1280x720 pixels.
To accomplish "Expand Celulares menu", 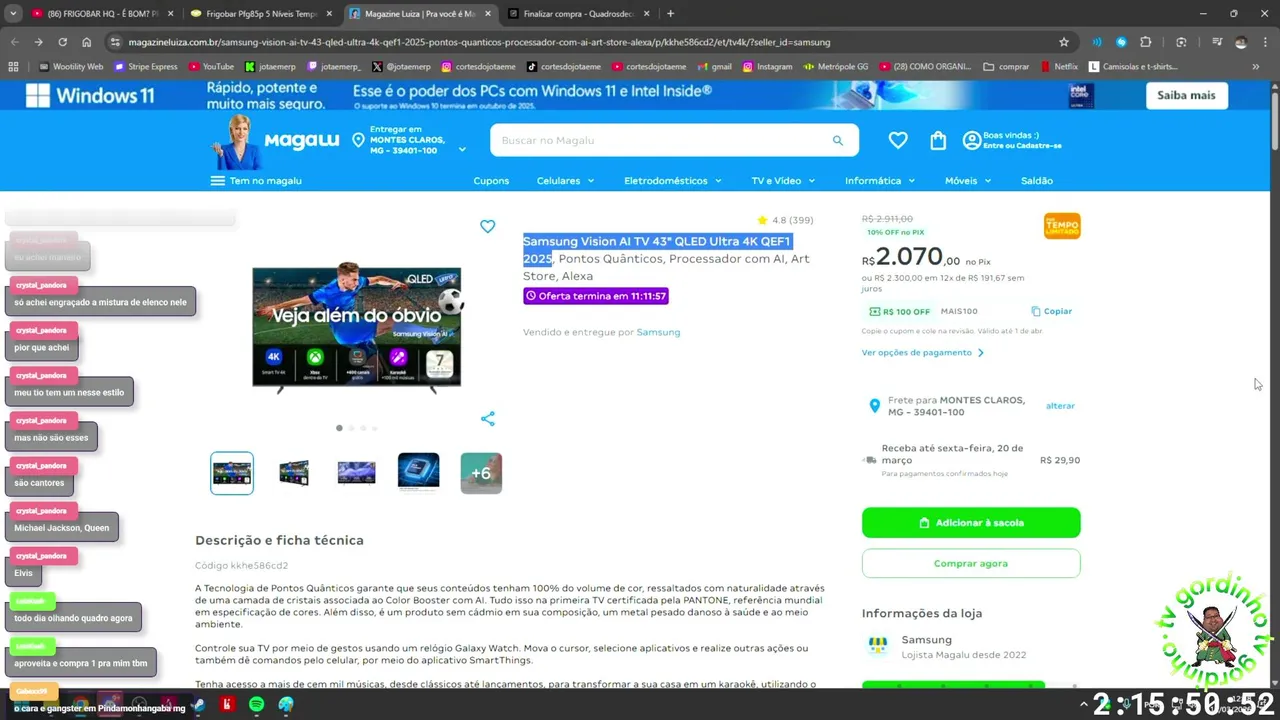I will tap(565, 181).
